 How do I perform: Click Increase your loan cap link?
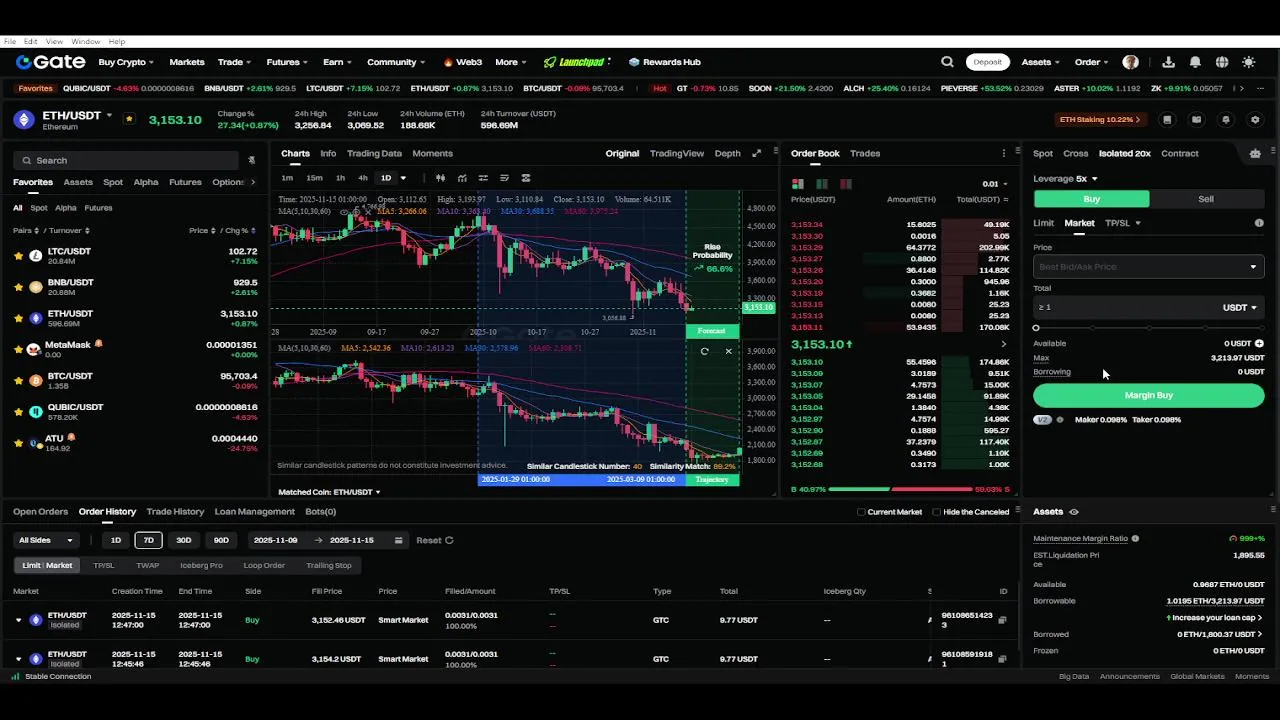(1216, 618)
